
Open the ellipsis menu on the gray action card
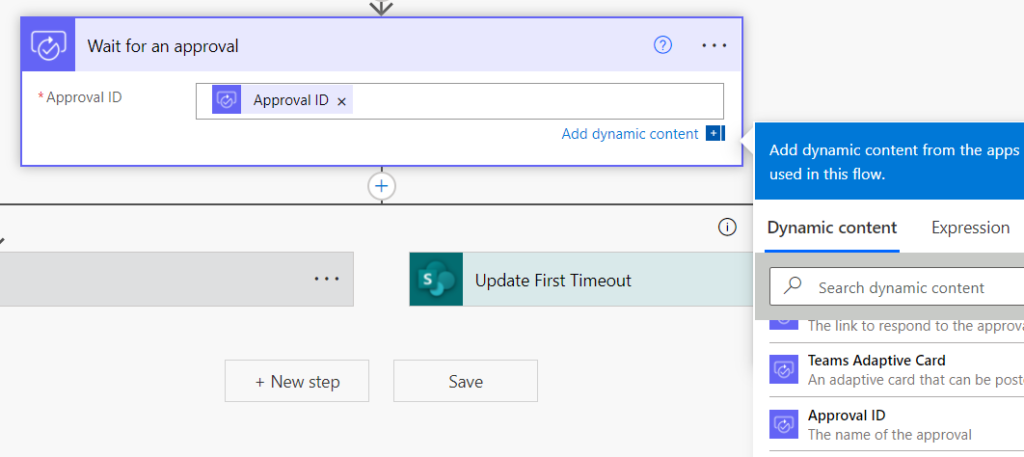point(327,279)
